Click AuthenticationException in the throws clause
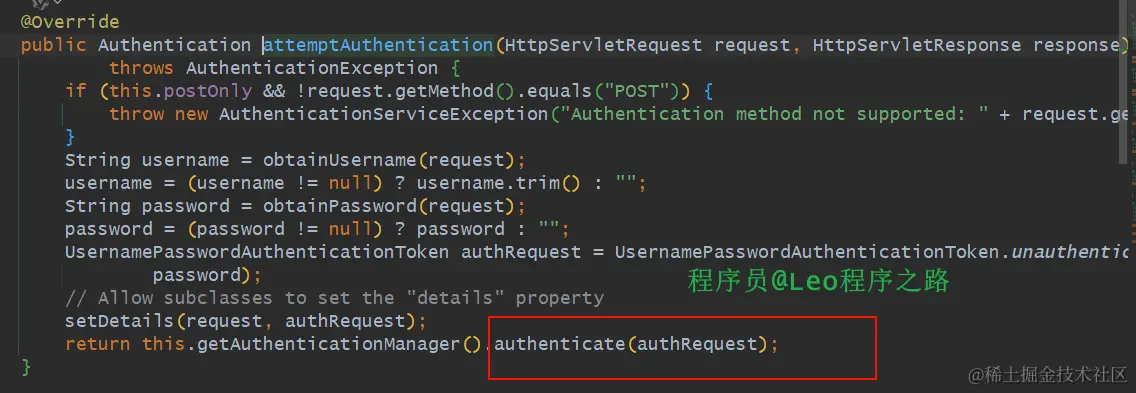Screen dimensions: 1136x393 pyautogui.click(x=312, y=69)
